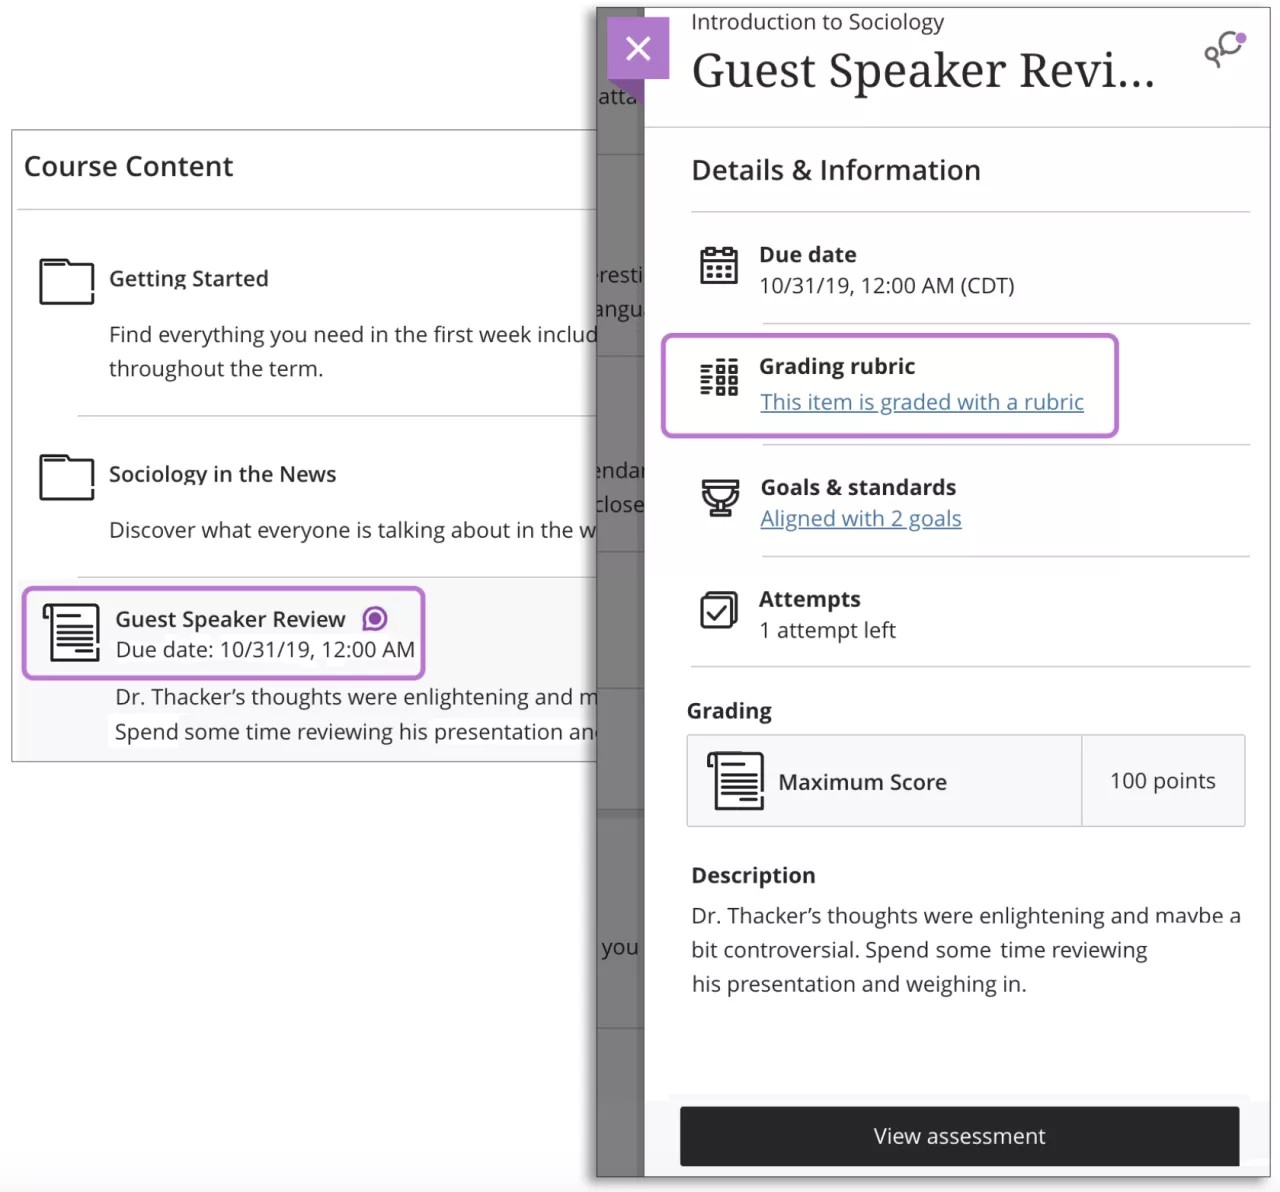Screen dimensions: 1280x1192
Task: Click the Maximum Score label
Action: [x=862, y=782]
